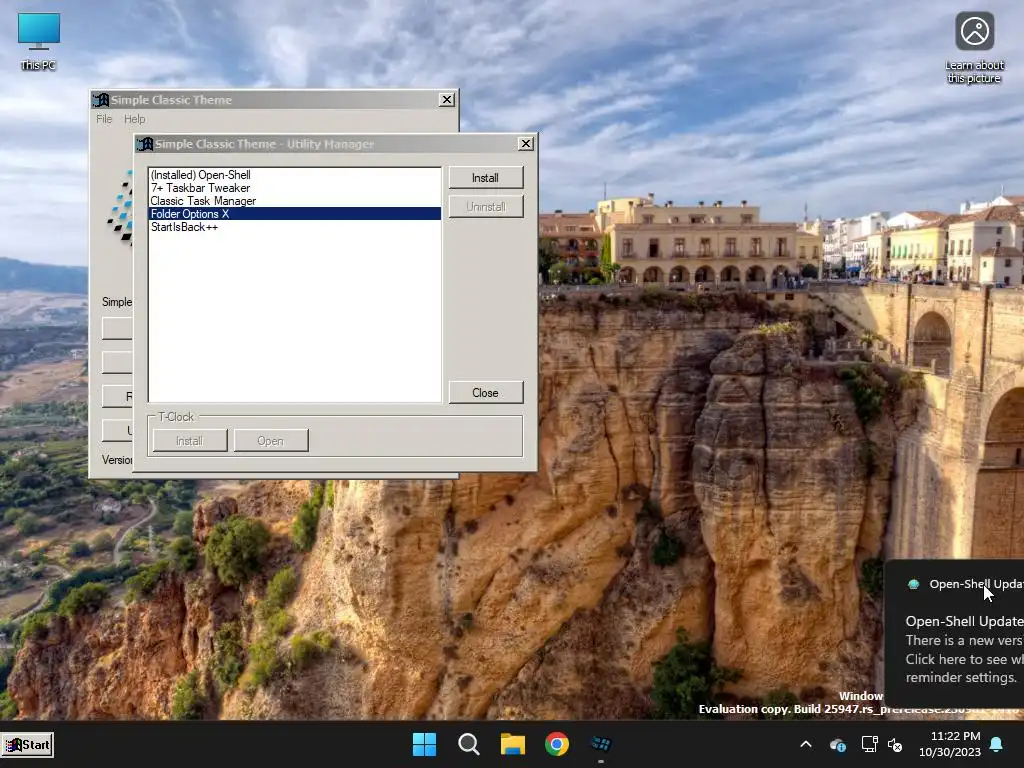1024x768 pixels.
Task: Open clock showing 11:22 PM
Action: click(950, 744)
